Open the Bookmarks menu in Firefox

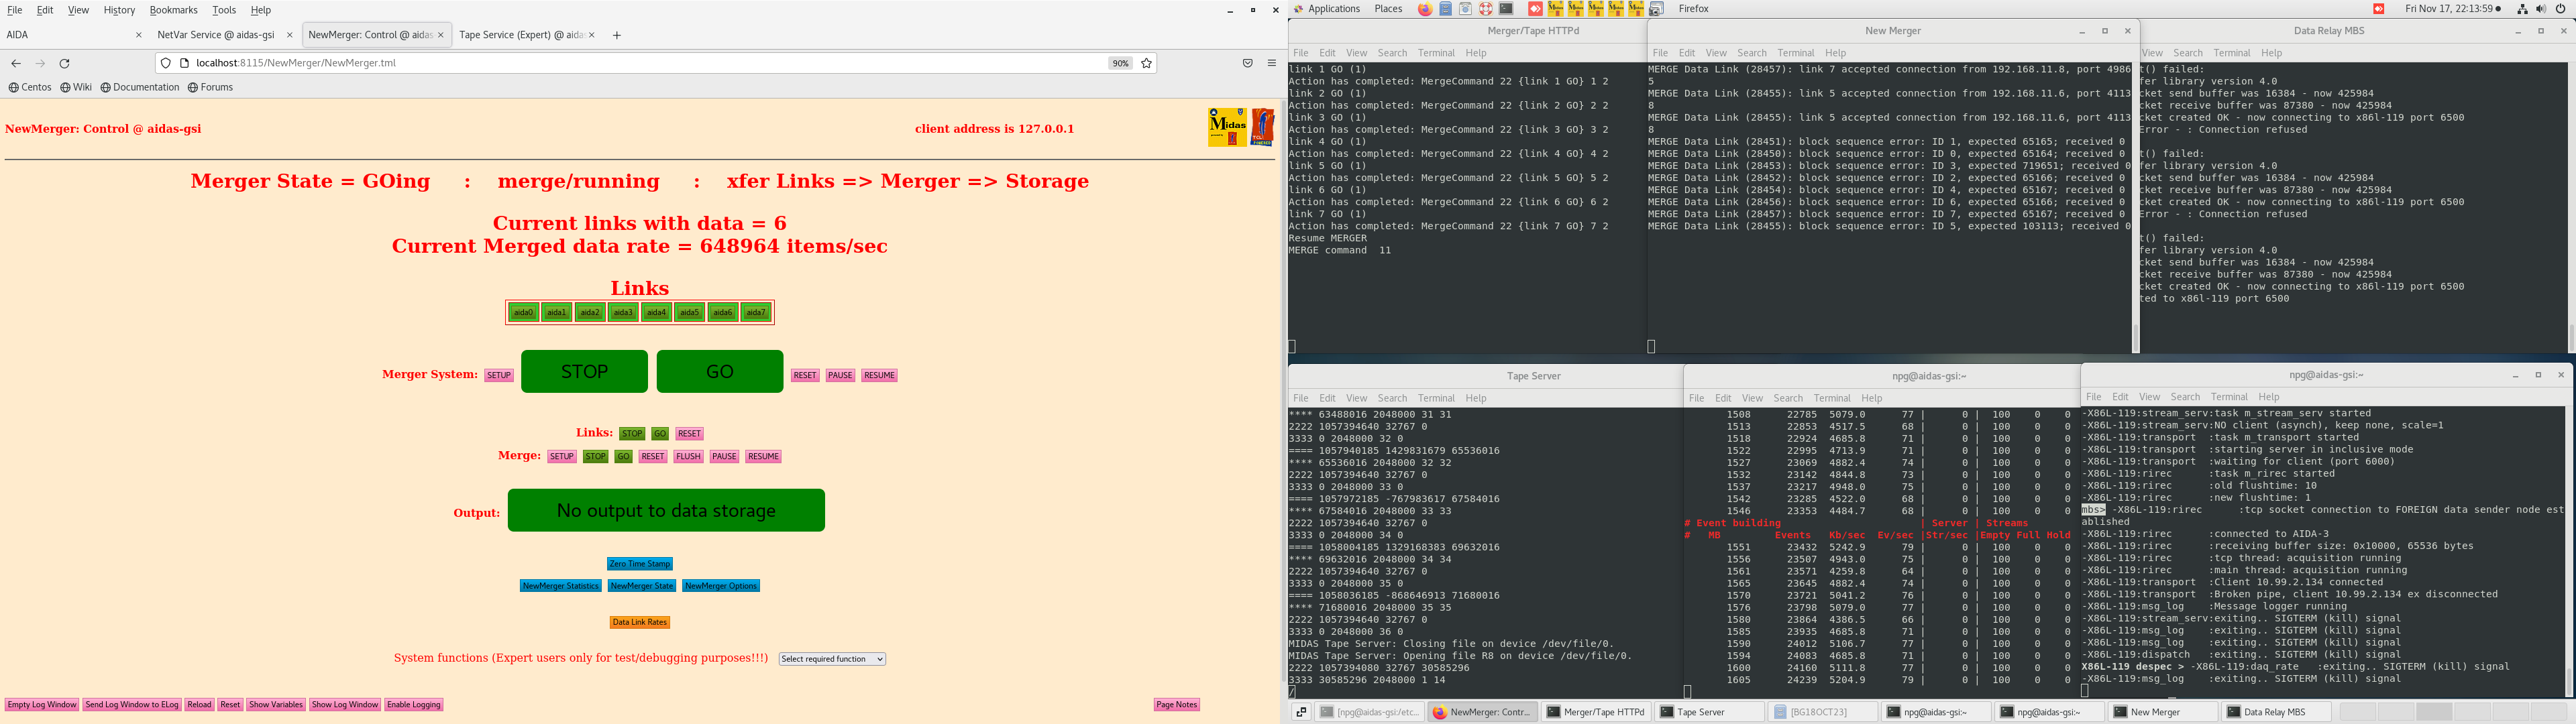coord(173,10)
